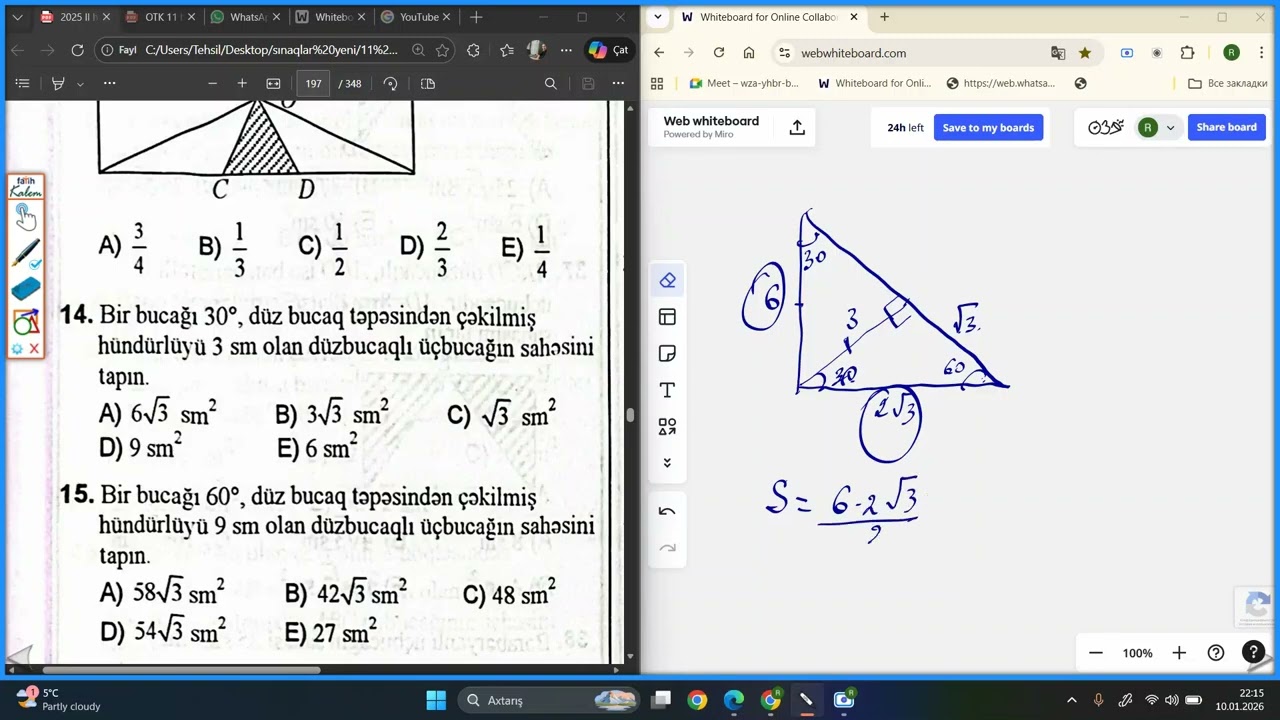Viewport: 1280px width, 720px height.
Task: Click Share board button
Action: pyautogui.click(x=1226, y=127)
